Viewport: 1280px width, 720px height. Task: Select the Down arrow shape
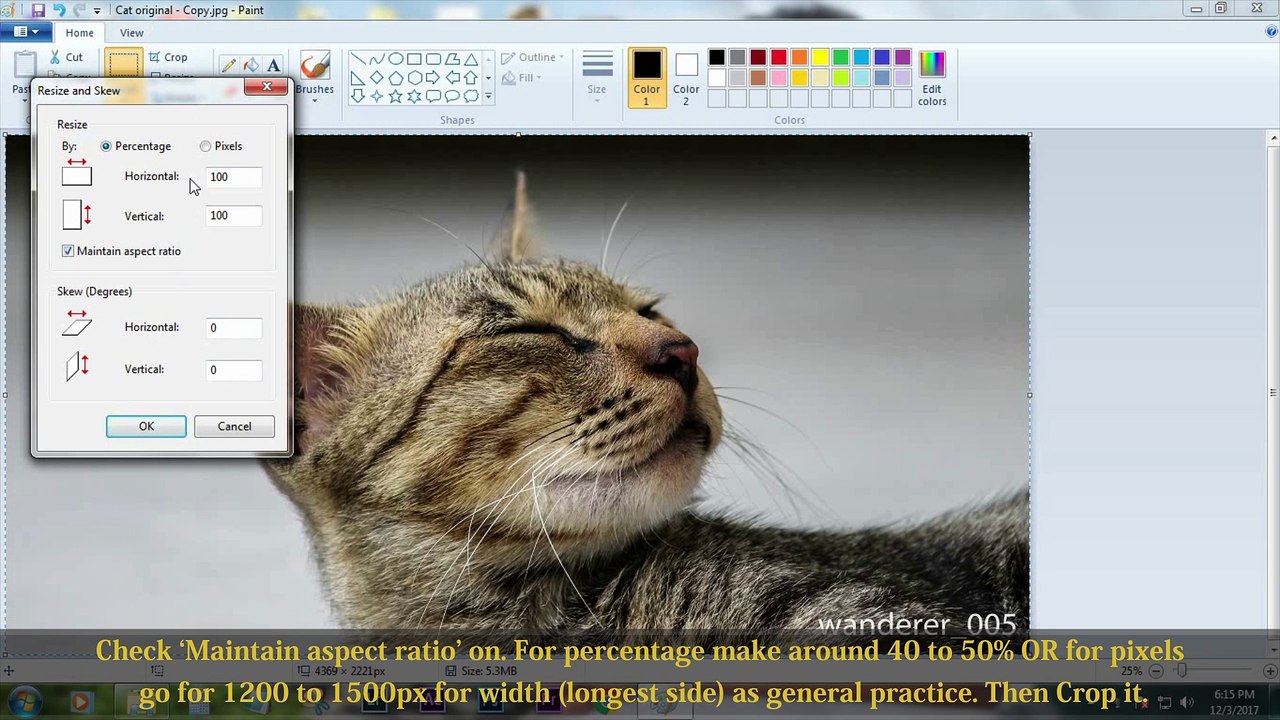(x=358, y=97)
